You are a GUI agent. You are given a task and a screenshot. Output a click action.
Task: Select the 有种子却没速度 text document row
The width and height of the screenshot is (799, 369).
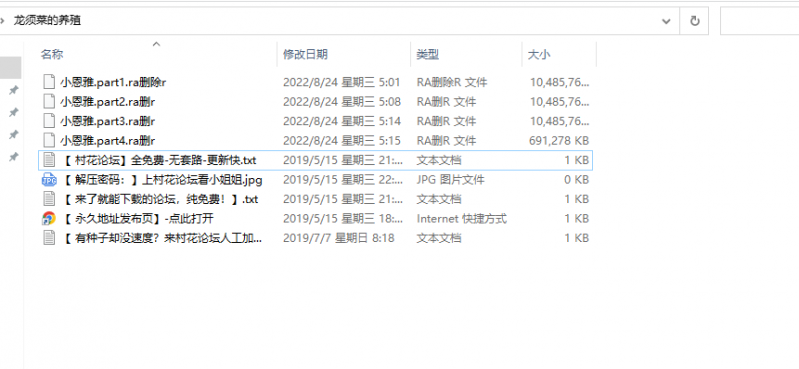(315, 238)
